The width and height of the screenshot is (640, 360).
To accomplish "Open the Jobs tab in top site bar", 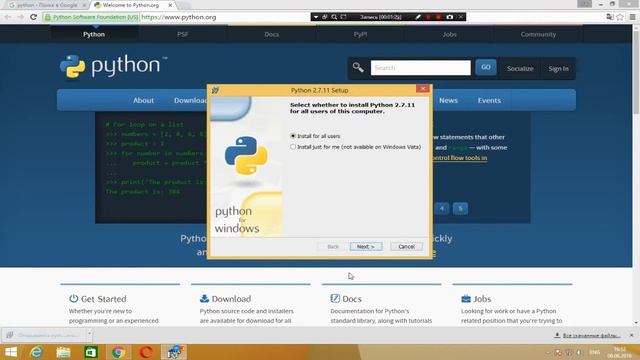I will click(449, 34).
